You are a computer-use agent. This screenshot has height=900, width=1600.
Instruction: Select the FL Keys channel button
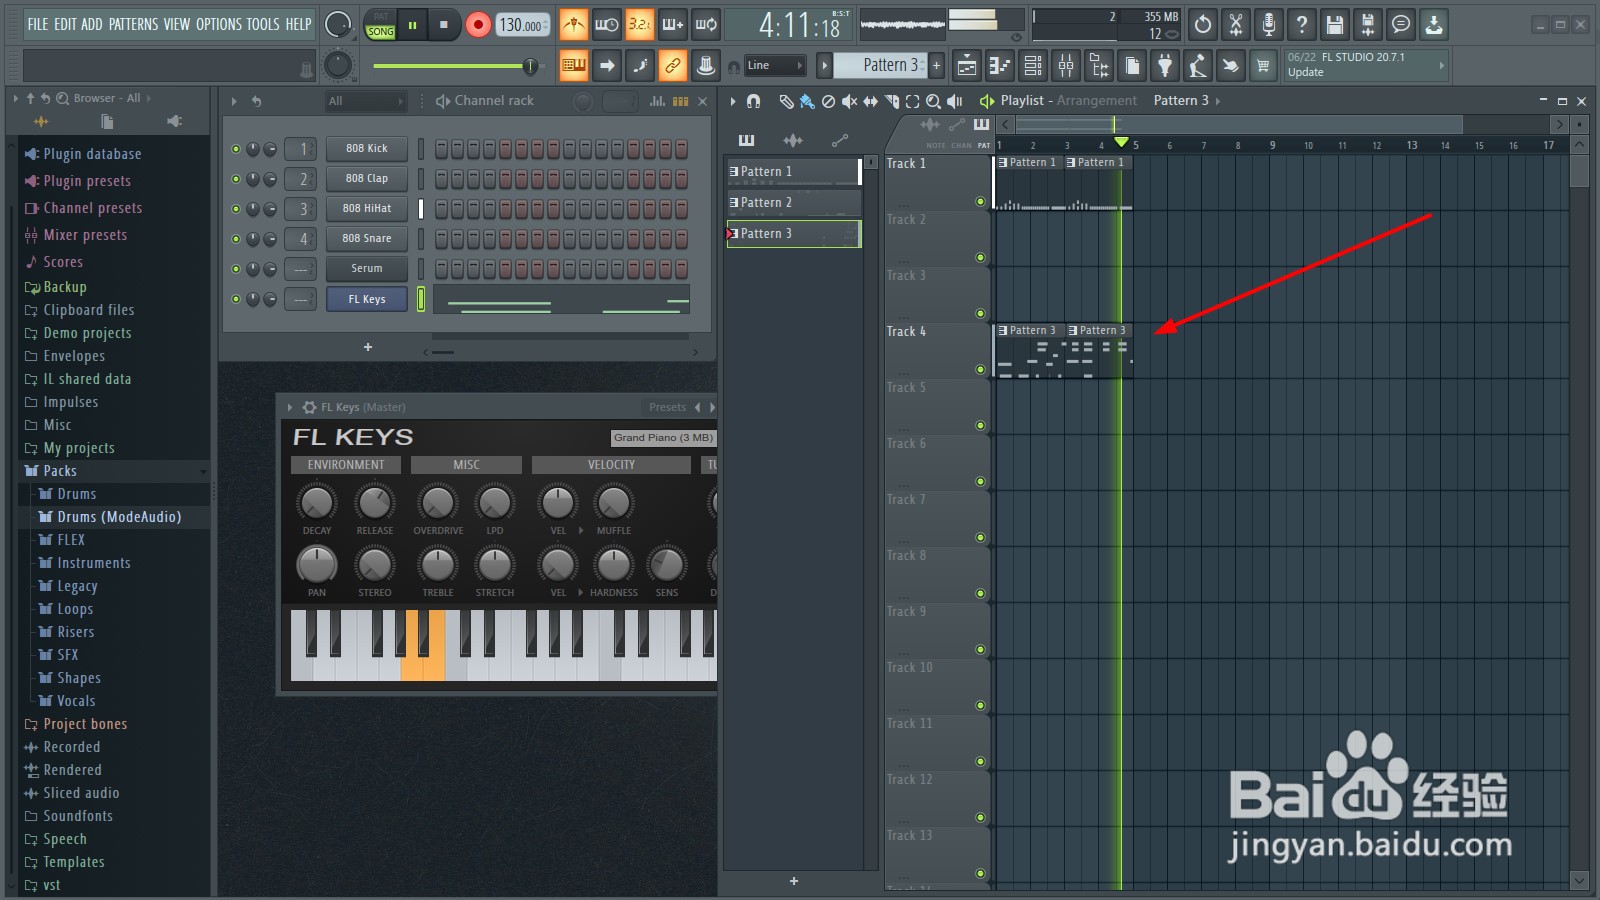pyautogui.click(x=367, y=299)
